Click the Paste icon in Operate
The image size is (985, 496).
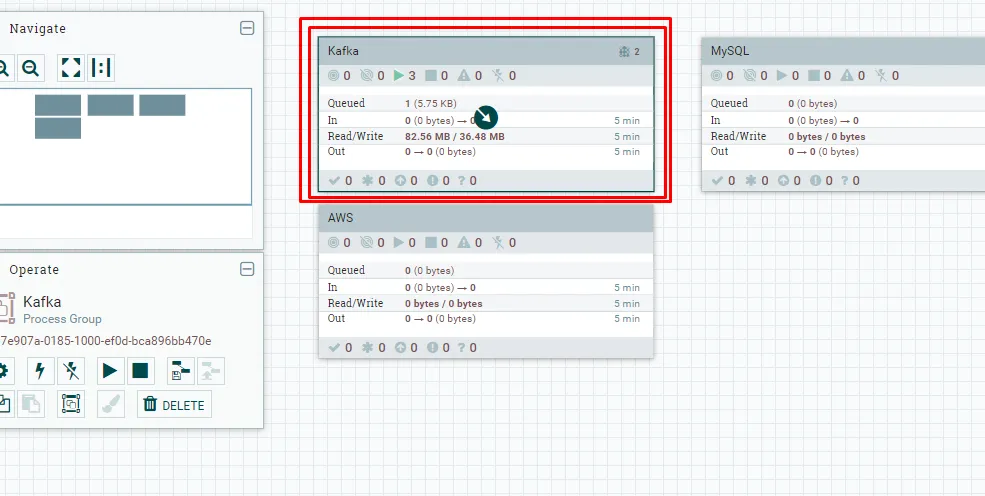coord(31,404)
